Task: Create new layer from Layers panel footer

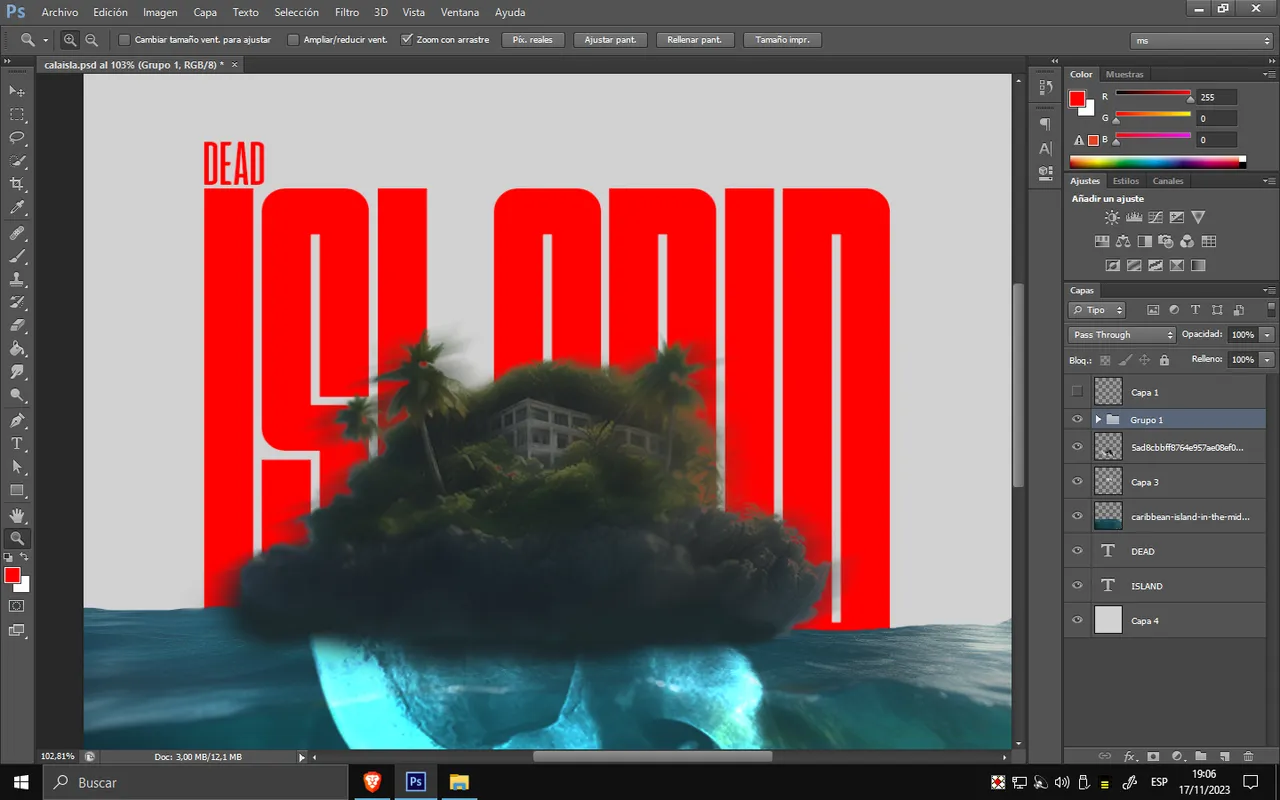Action: [1224, 757]
